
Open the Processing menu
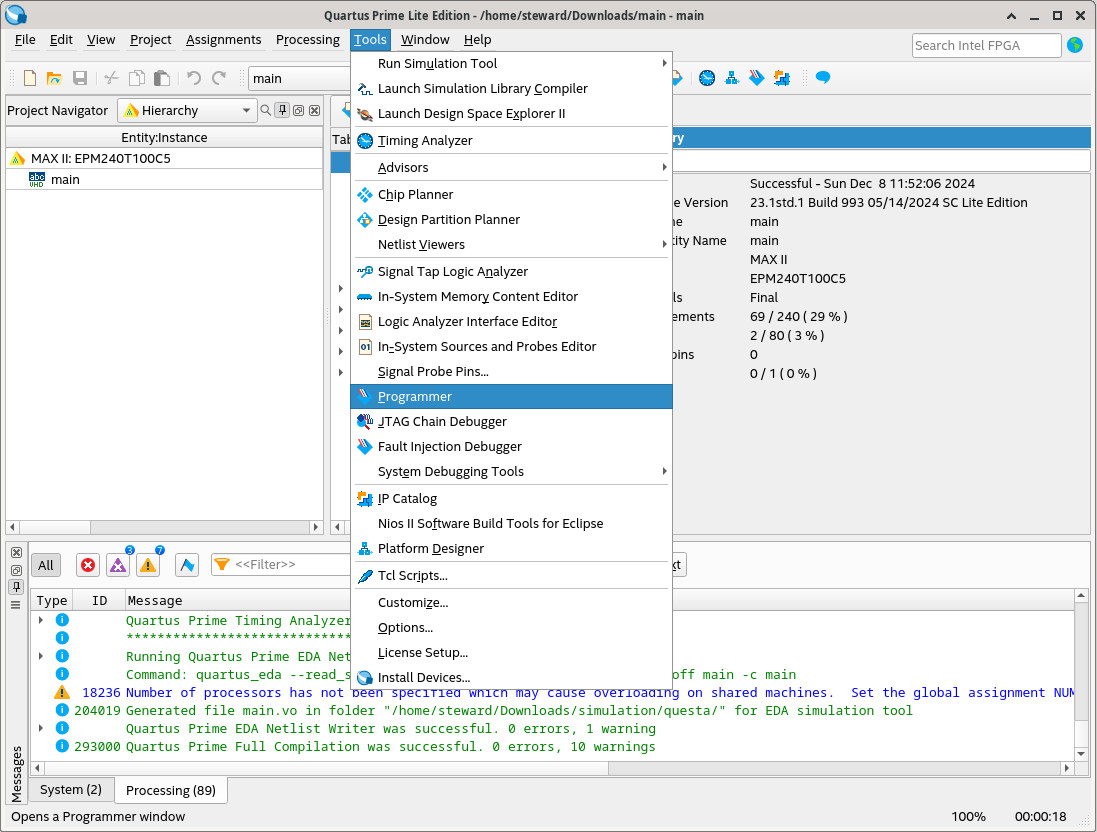(307, 40)
